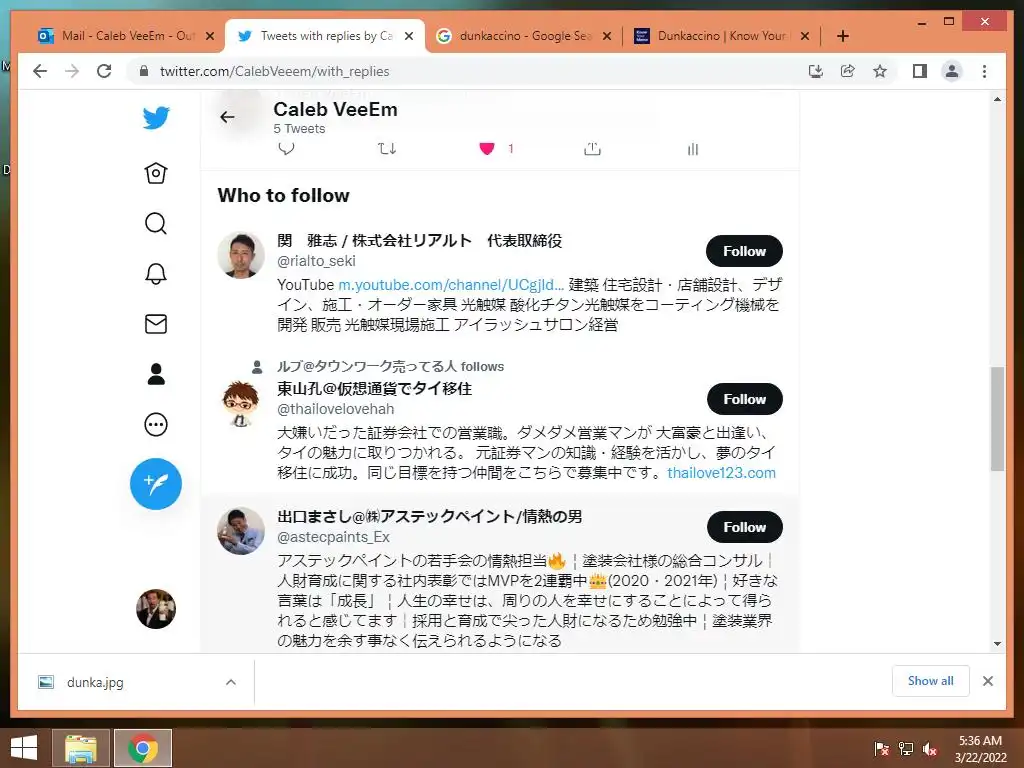Viewport: 1024px width, 768px height.
Task: Open a new browser tab with plus
Action: 842,36
